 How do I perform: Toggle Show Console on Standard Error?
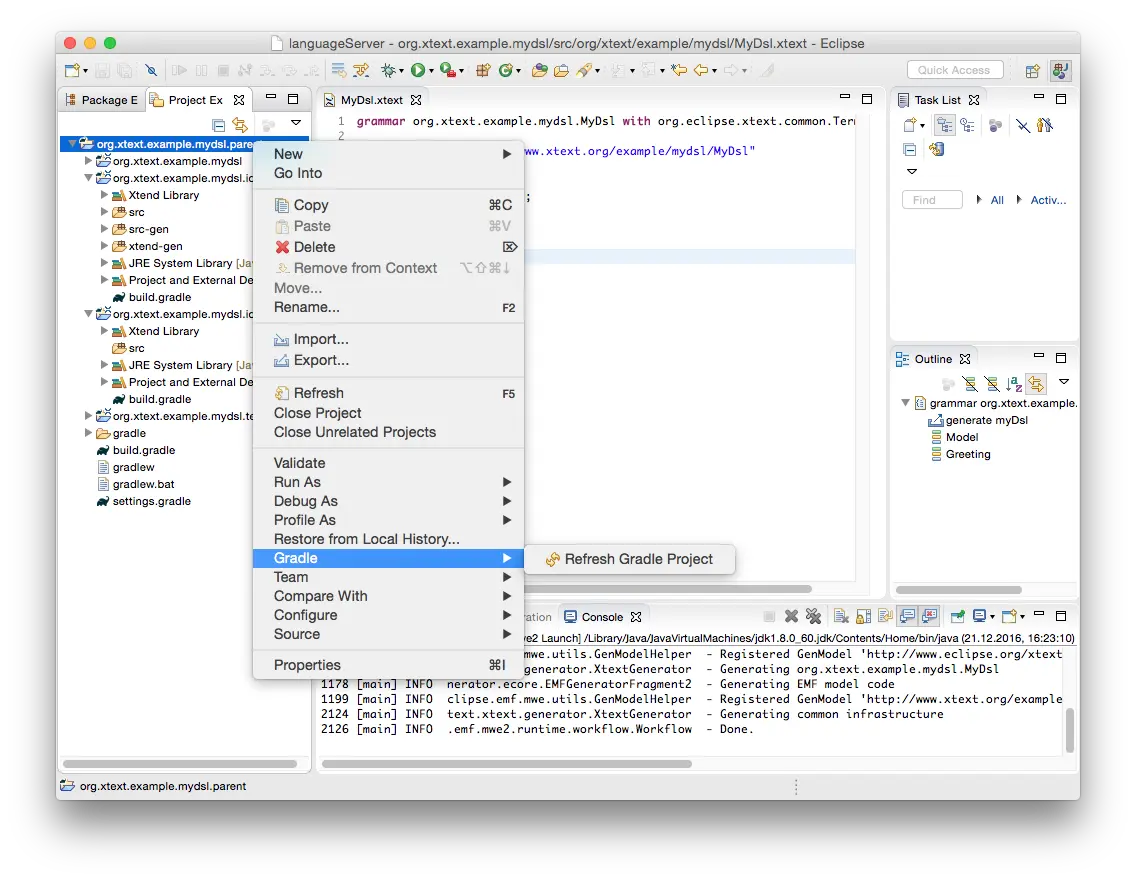pyautogui.click(x=930, y=616)
